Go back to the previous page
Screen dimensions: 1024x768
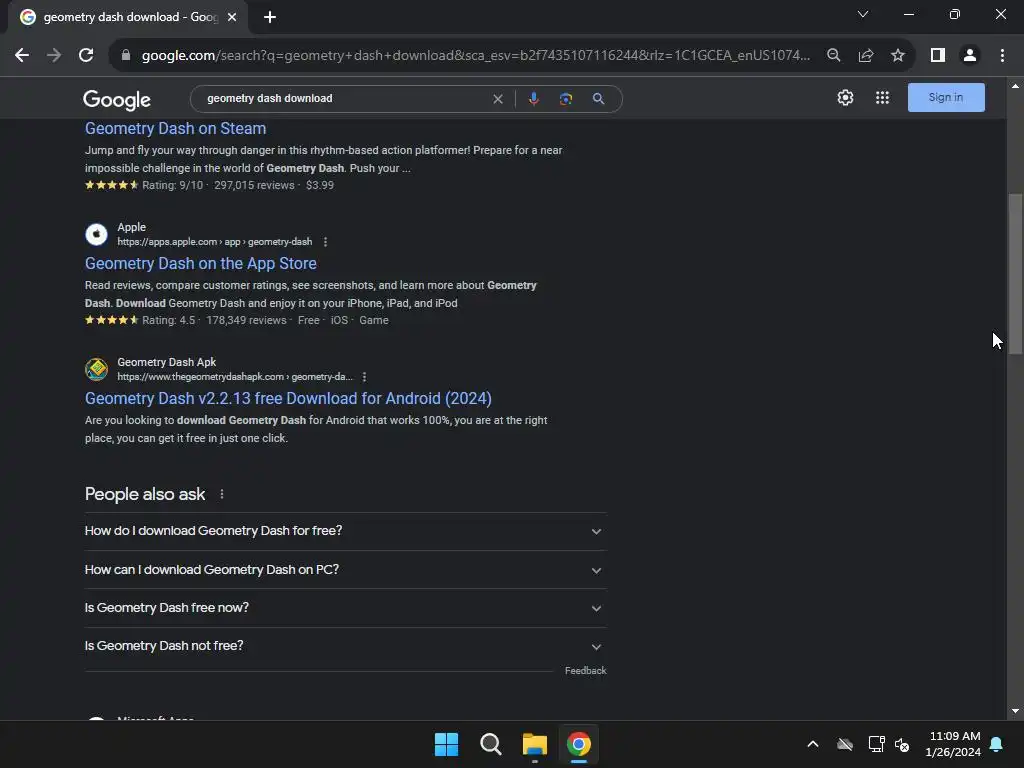pyautogui.click(x=22, y=56)
